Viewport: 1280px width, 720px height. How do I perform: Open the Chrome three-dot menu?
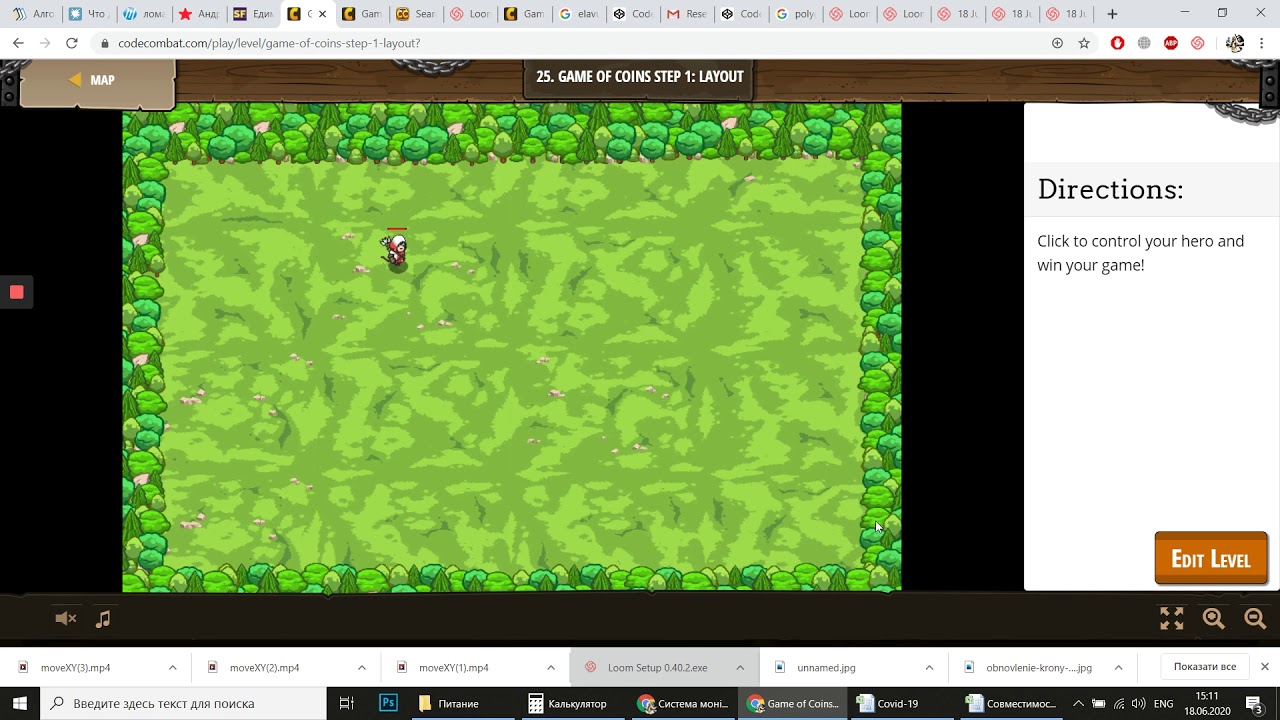click(x=1262, y=43)
